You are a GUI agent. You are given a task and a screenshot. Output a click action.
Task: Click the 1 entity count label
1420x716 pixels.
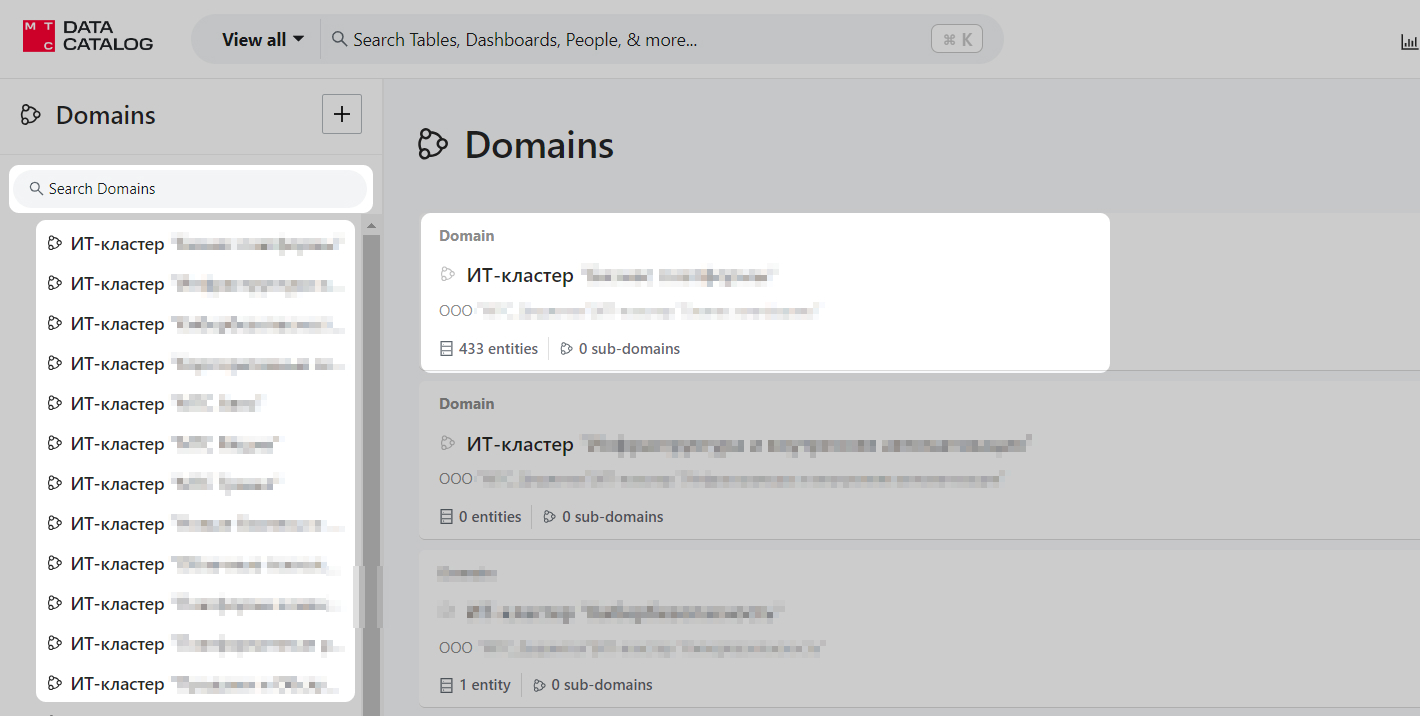484,685
